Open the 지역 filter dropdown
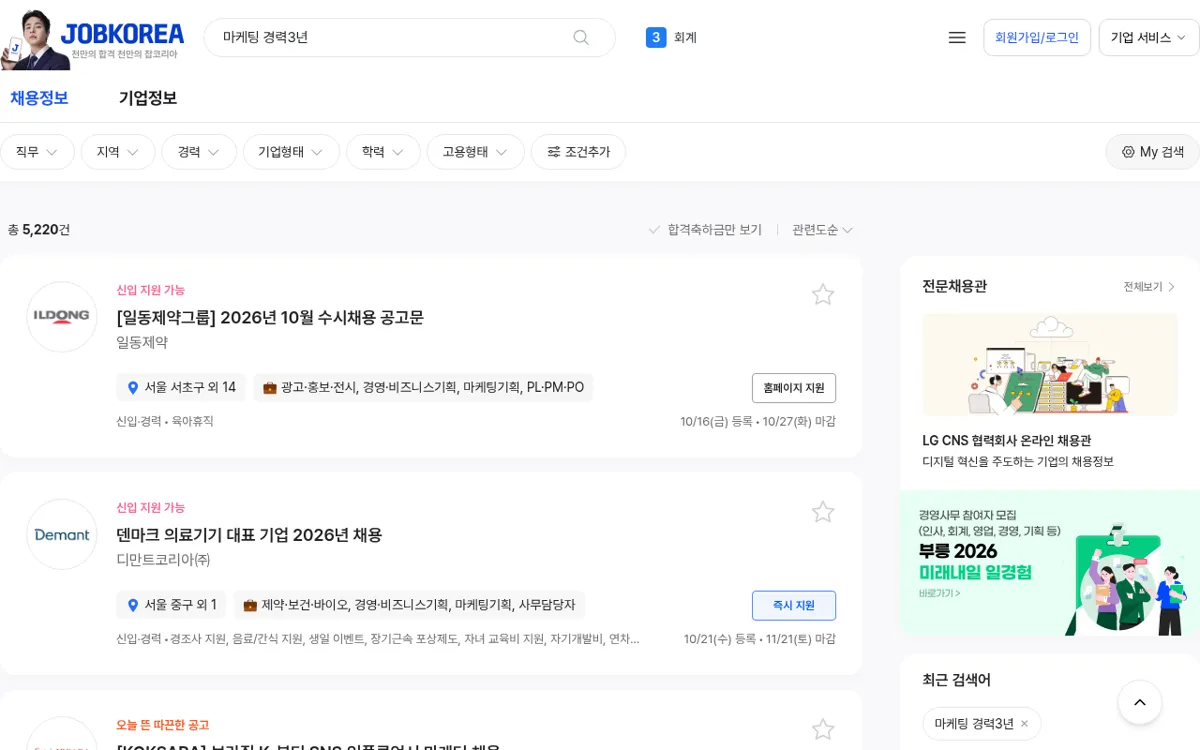 [118, 152]
